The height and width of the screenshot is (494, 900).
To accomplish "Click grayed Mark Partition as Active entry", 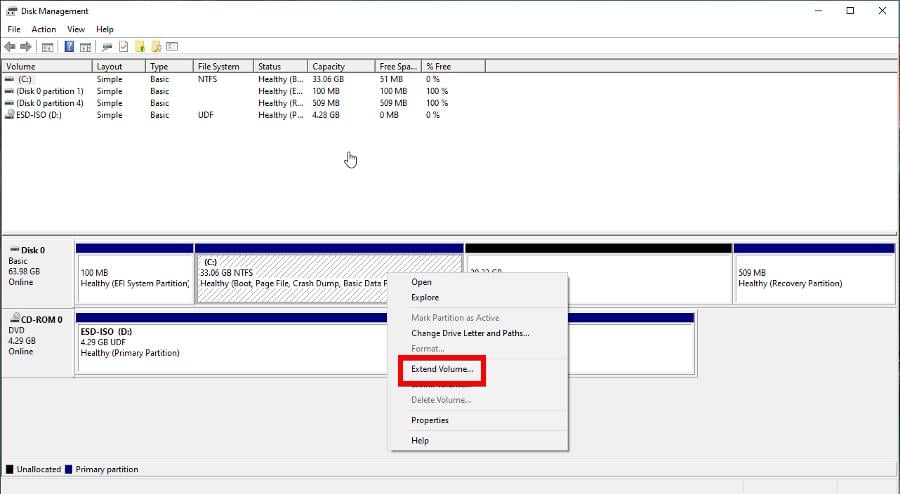I will (x=455, y=318).
